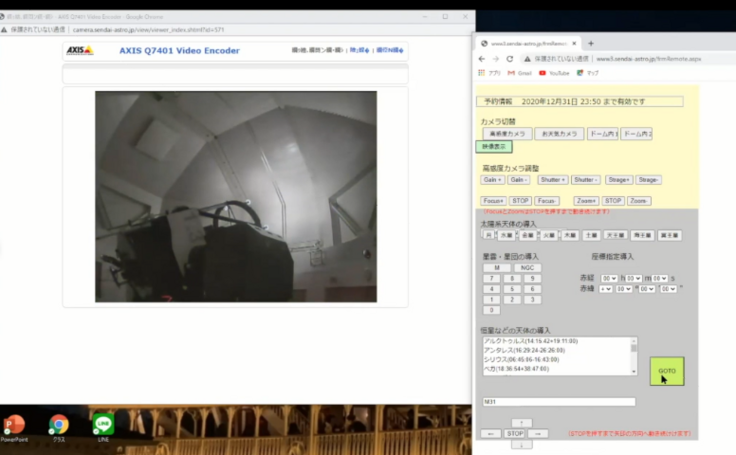Open the right ascension hours dropdown
The width and height of the screenshot is (736, 455).
pyautogui.click(x=610, y=278)
